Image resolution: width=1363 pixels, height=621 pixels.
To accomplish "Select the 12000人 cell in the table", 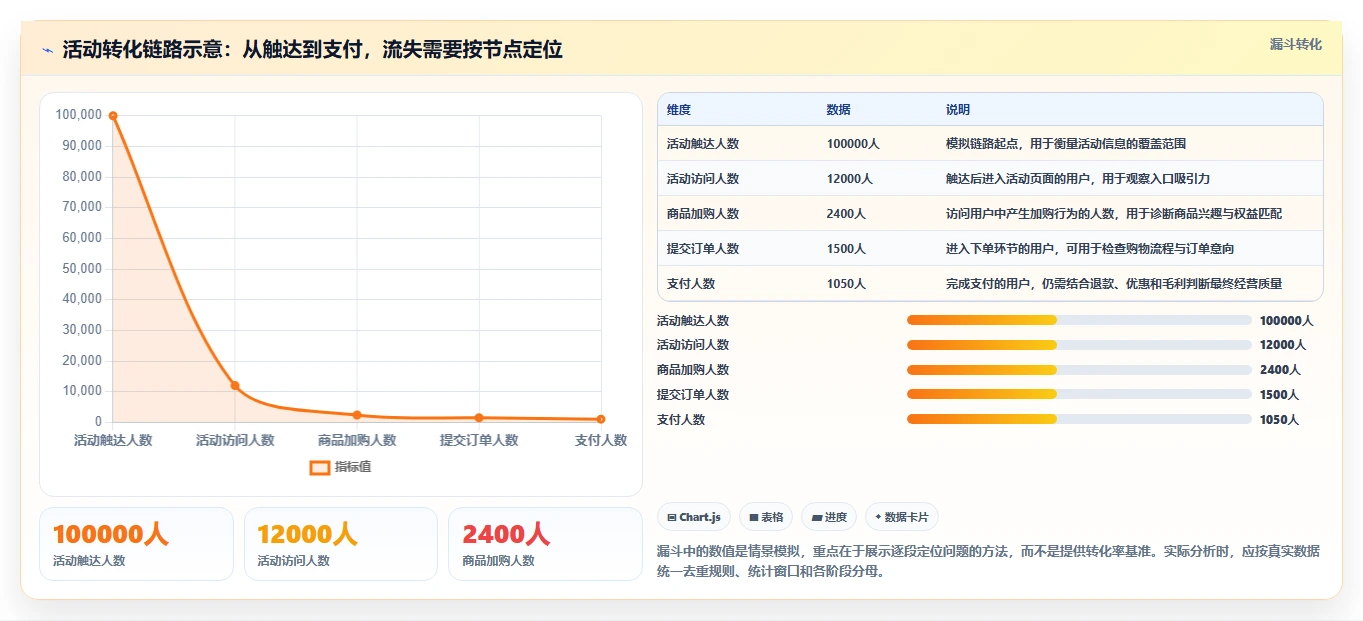I will coord(850,179).
